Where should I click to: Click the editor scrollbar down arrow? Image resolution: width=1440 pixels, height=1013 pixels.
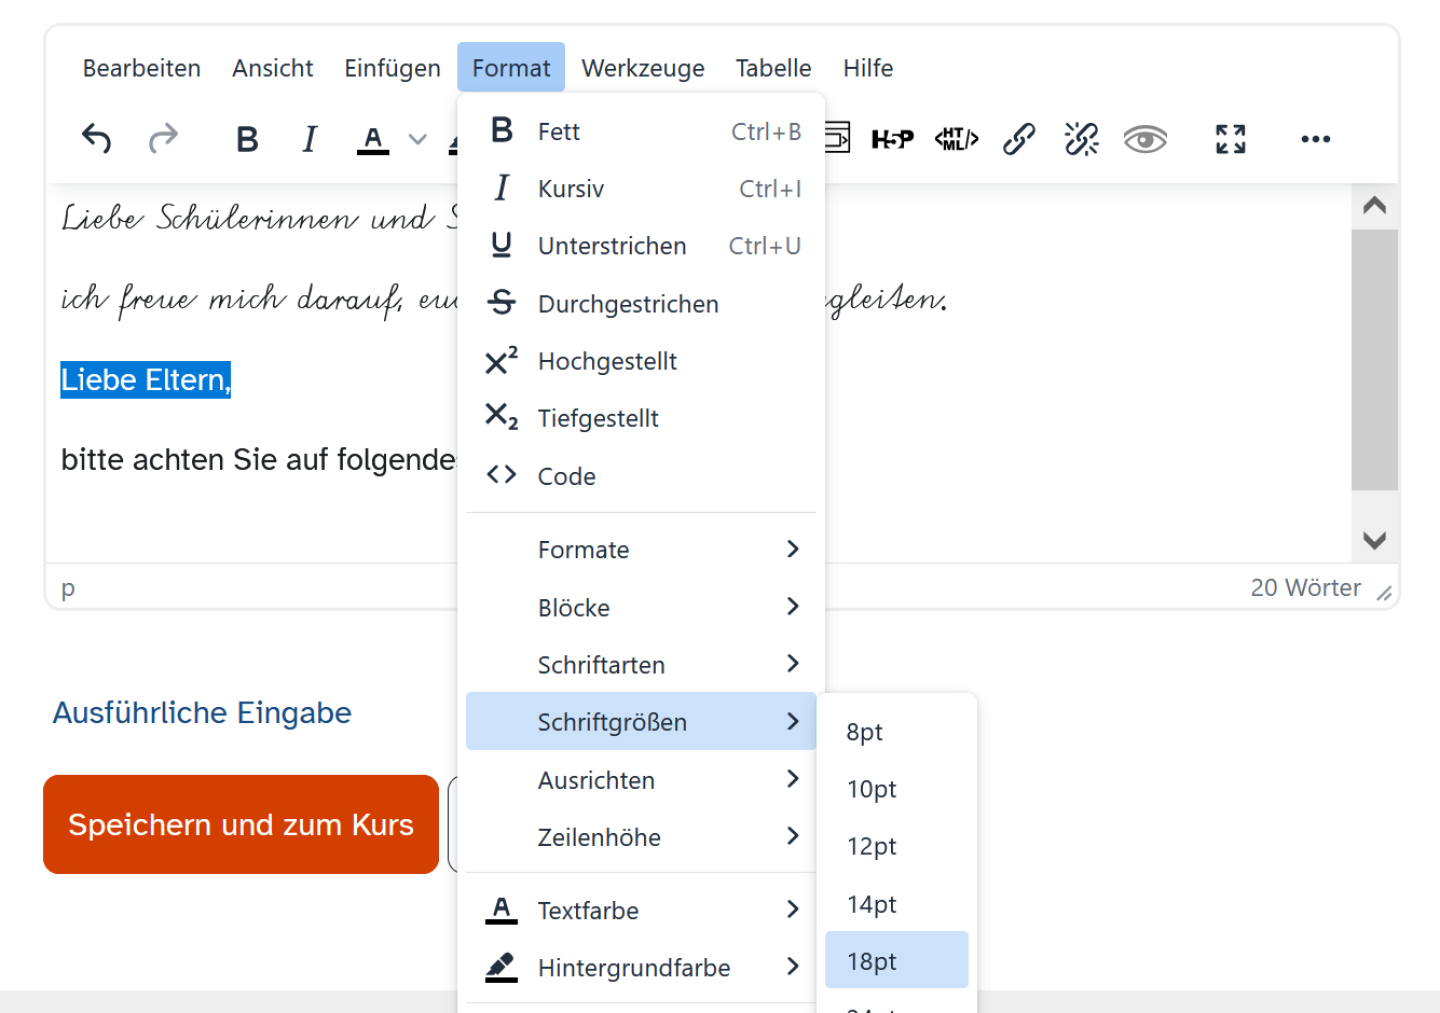pos(1375,541)
